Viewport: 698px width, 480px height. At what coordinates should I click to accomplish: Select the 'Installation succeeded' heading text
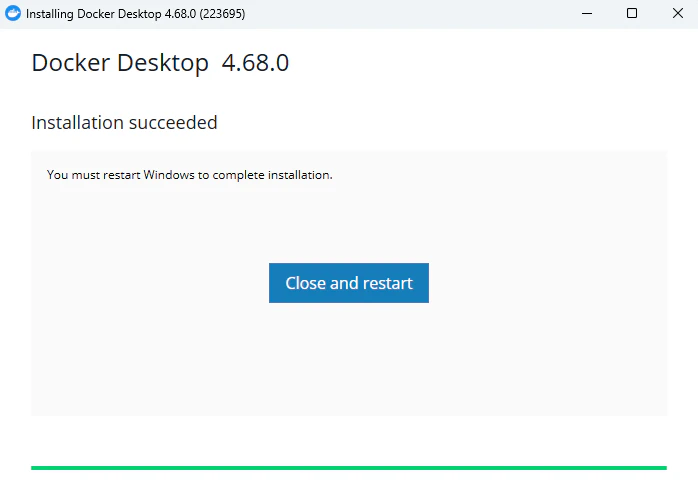pyautogui.click(x=124, y=122)
